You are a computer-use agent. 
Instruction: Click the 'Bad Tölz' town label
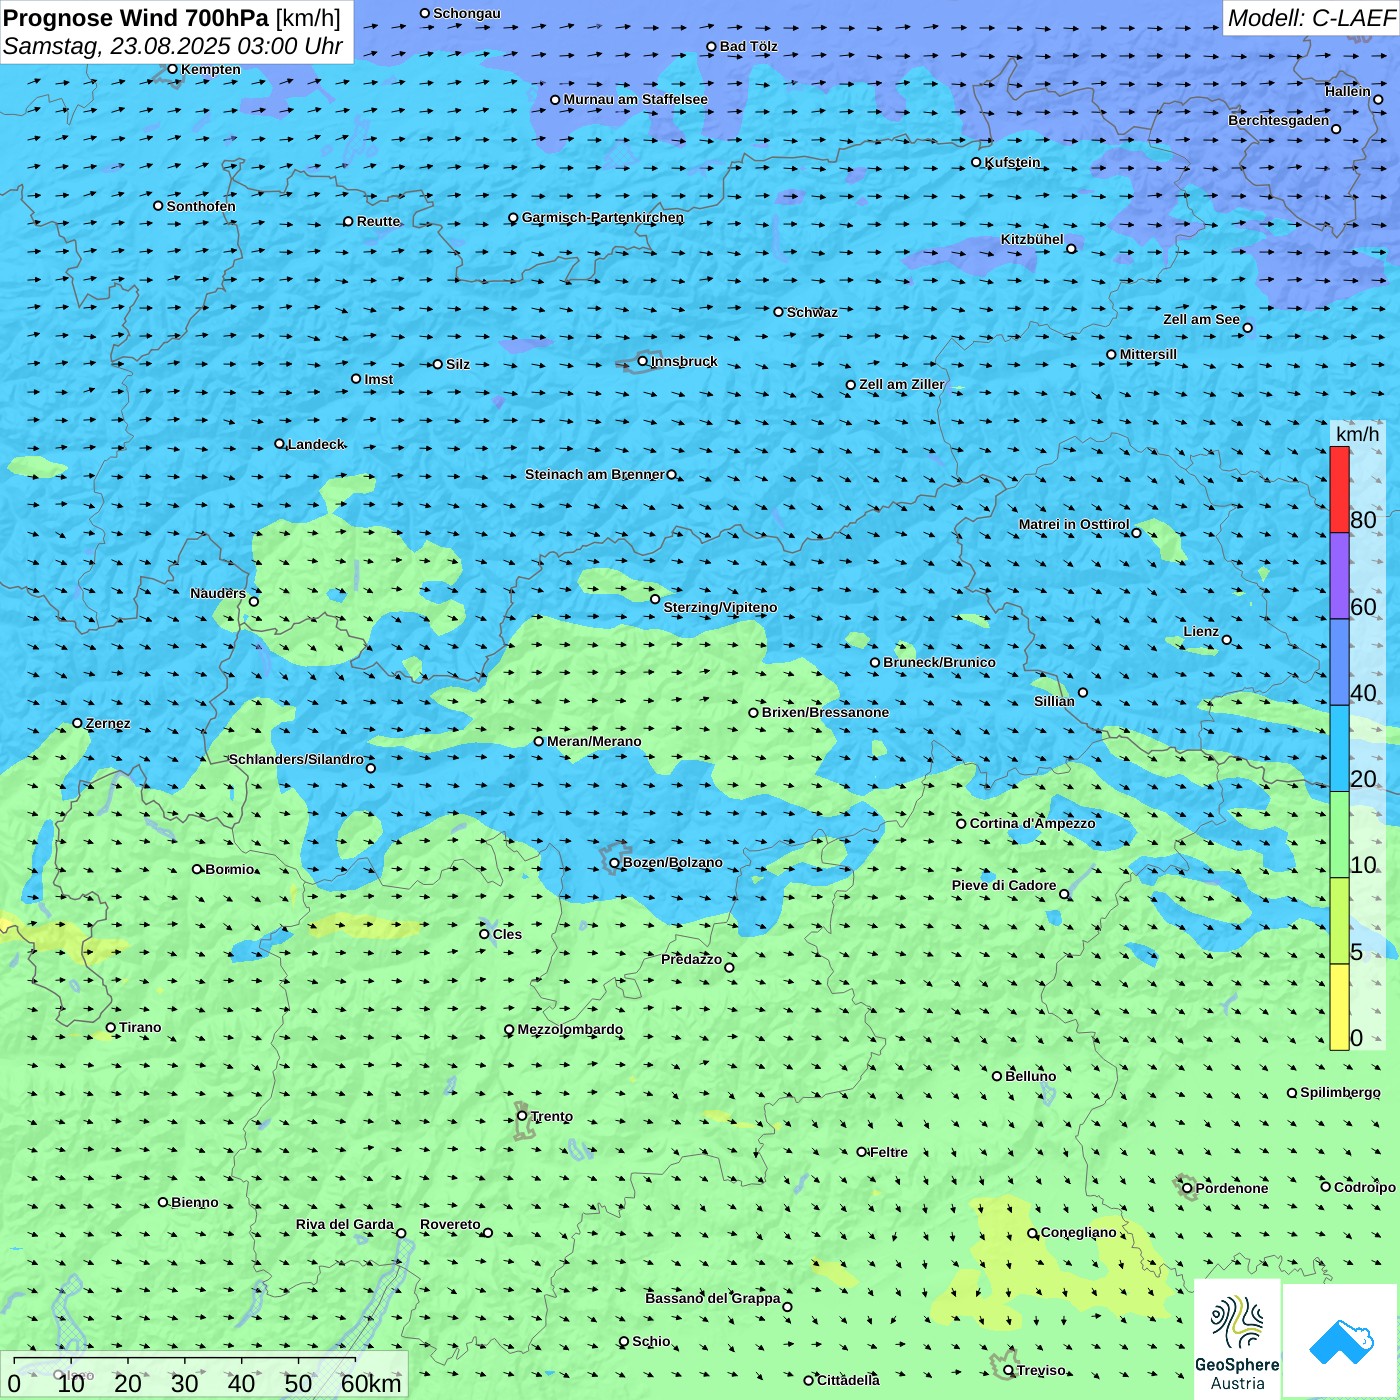748,46
